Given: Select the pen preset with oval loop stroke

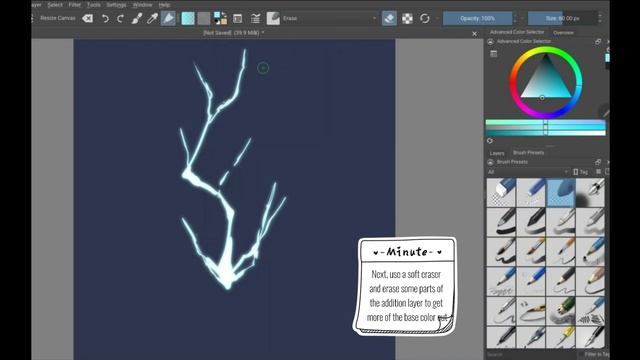Looking at the screenshot, I should pos(531,311).
